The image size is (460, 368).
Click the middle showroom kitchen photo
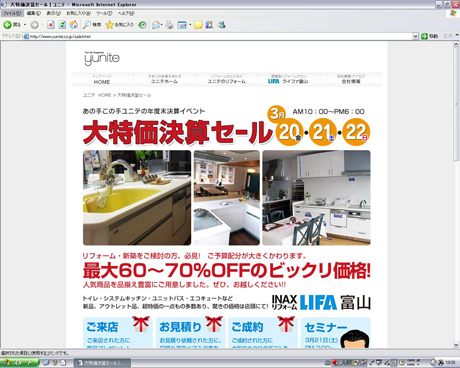[x=227, y=198]
